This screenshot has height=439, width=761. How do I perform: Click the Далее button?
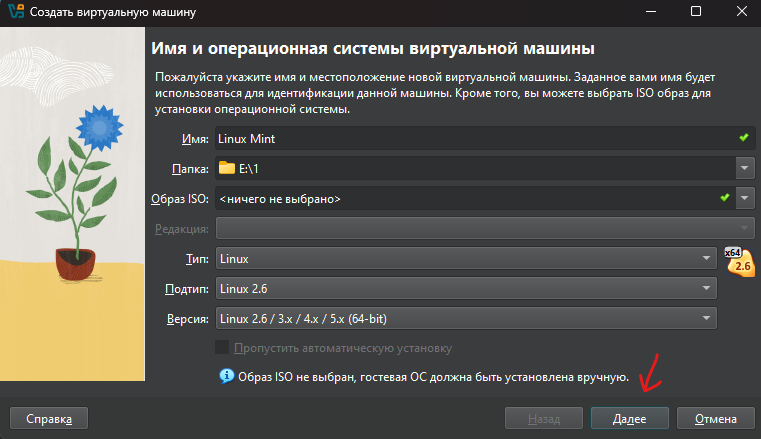629,418
